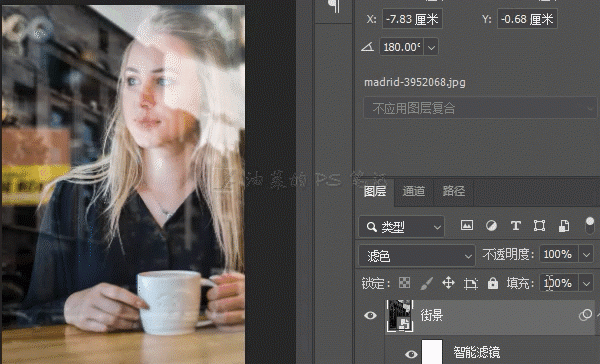Image resolution: width=600 pixels, height=364 pixels.
Task: Lock artboard nesting crop-style icon
Action: click(471, 283)
